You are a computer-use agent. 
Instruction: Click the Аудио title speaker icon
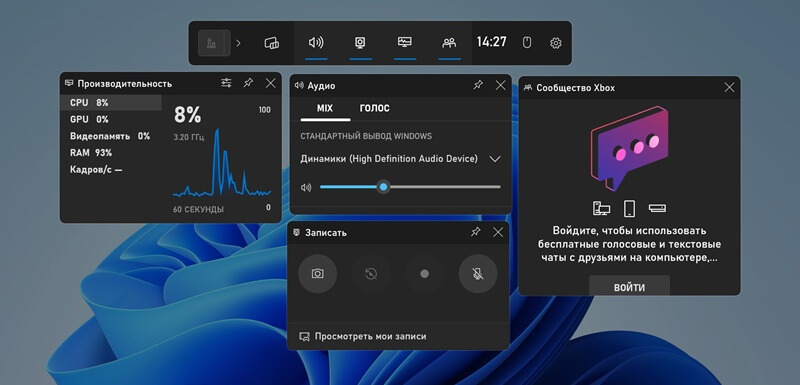pyautogui.click(x=299, y=85)
